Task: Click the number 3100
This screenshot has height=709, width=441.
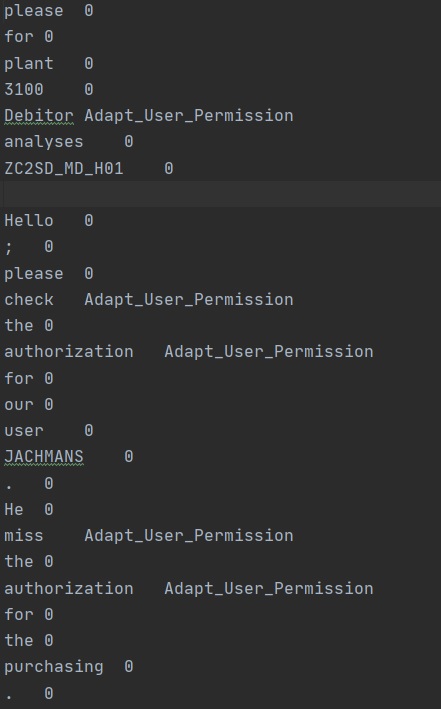Action: 24,90
